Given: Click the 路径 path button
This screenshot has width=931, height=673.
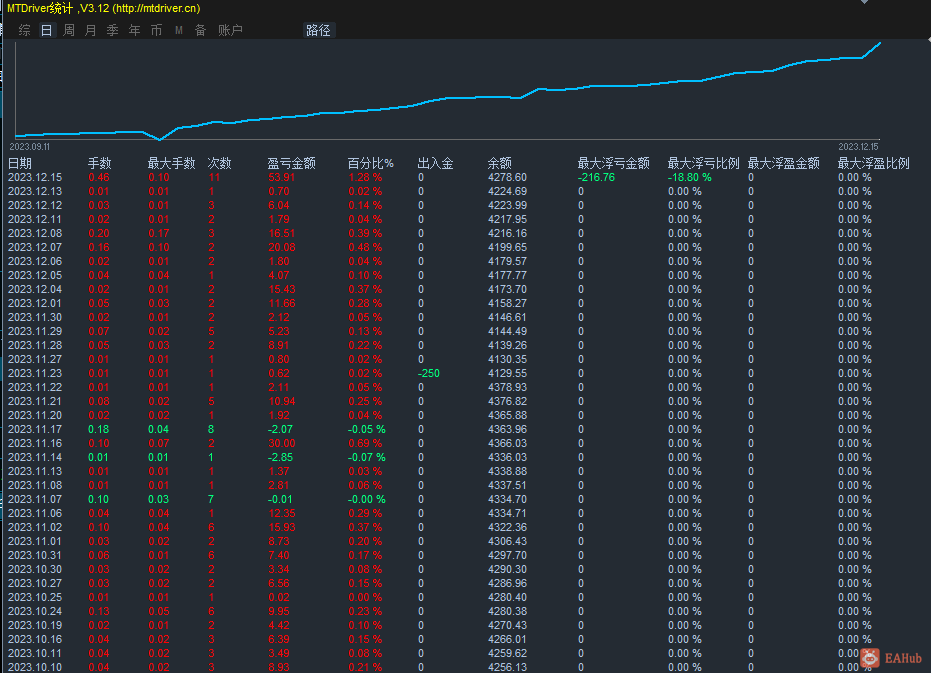Looking at the screenshot, I should [318, 30].
